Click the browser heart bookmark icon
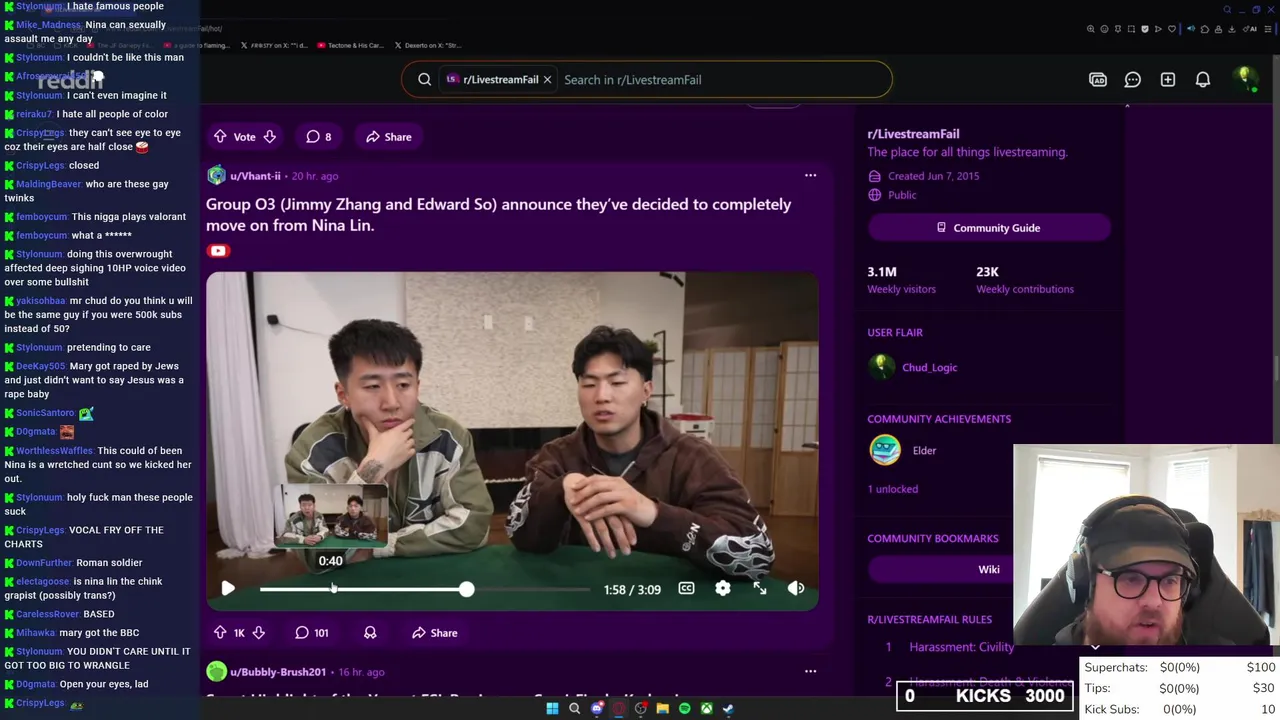 [1172, 29]
